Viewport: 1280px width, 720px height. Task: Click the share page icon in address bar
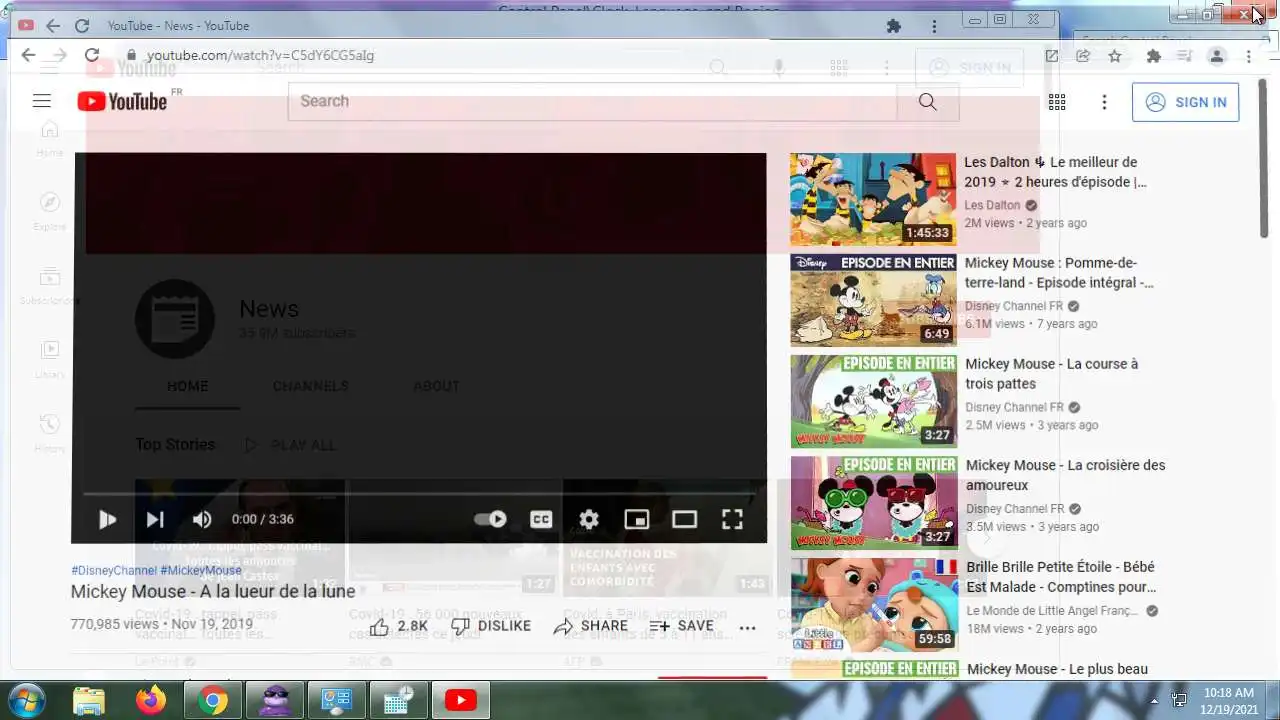pyautogui.click(x=1083, y=56)
